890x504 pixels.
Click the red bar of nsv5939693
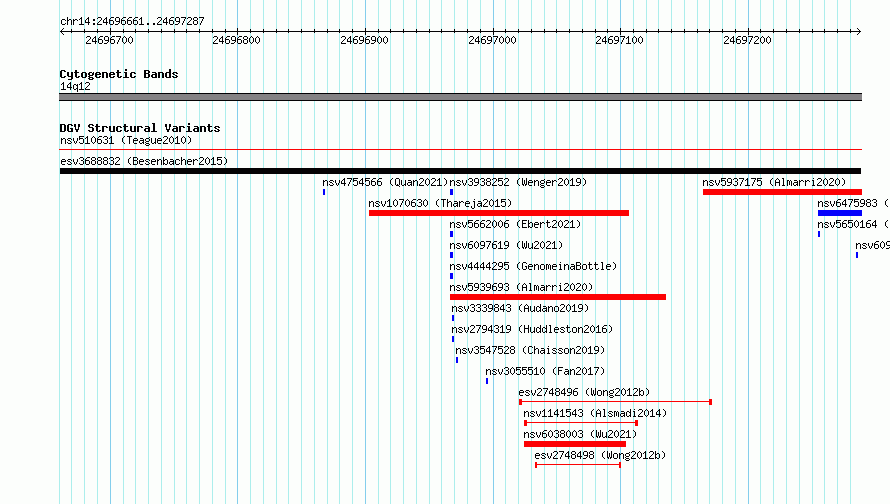558,297
